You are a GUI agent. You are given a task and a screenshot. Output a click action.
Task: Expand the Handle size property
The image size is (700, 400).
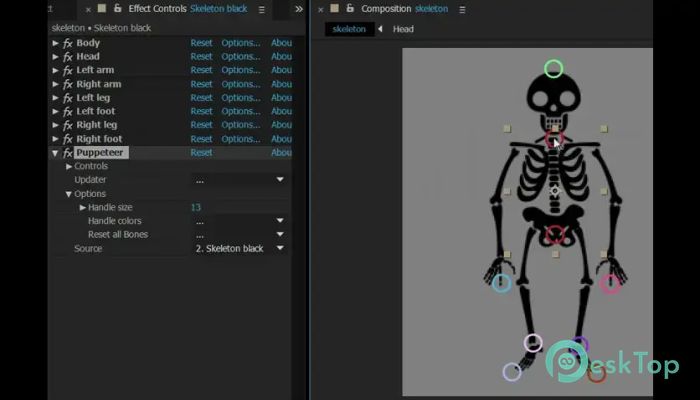point(83,207)
